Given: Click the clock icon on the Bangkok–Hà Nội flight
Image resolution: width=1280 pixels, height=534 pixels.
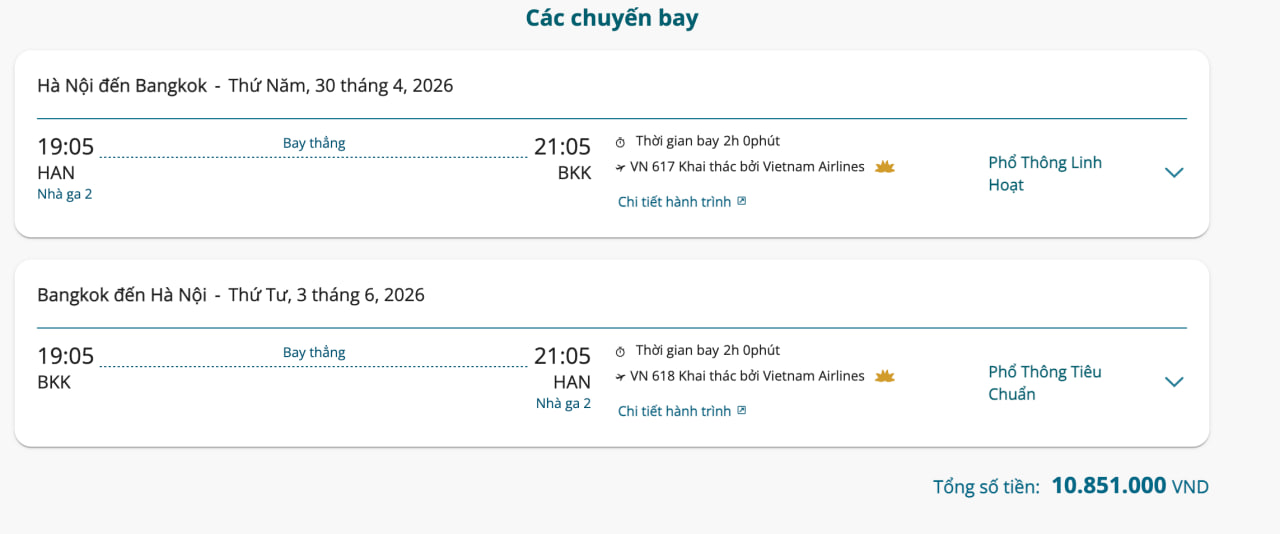Looking at the screenshot, I should pyautogui.click(x=620, y=352).
